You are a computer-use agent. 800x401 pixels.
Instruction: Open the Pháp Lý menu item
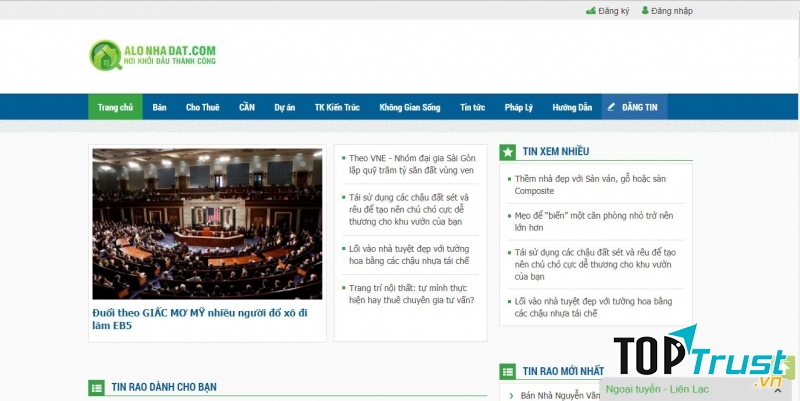518,107
